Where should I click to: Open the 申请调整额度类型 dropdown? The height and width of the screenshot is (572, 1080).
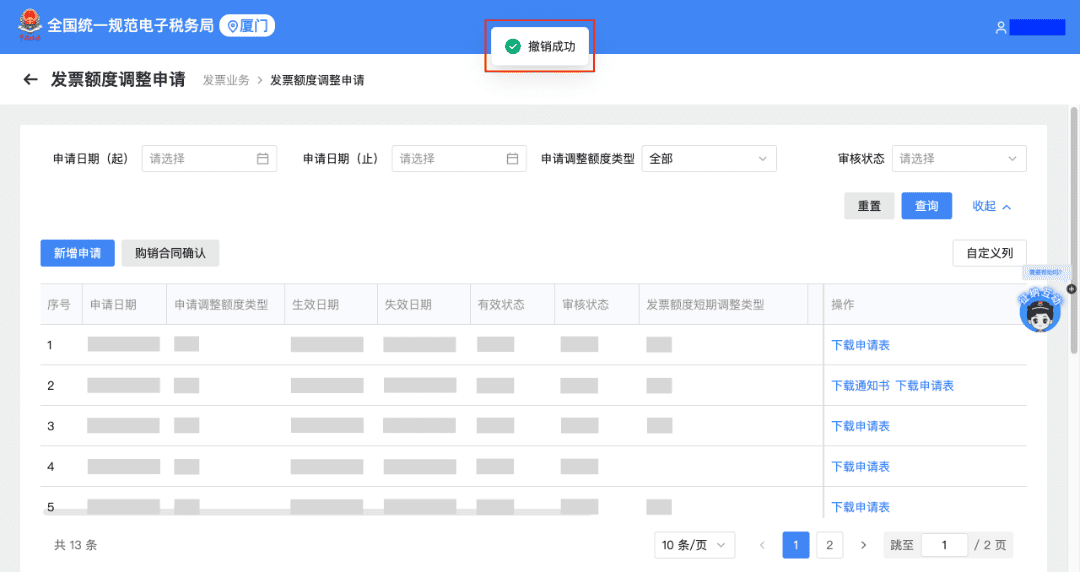coord(708,158)
